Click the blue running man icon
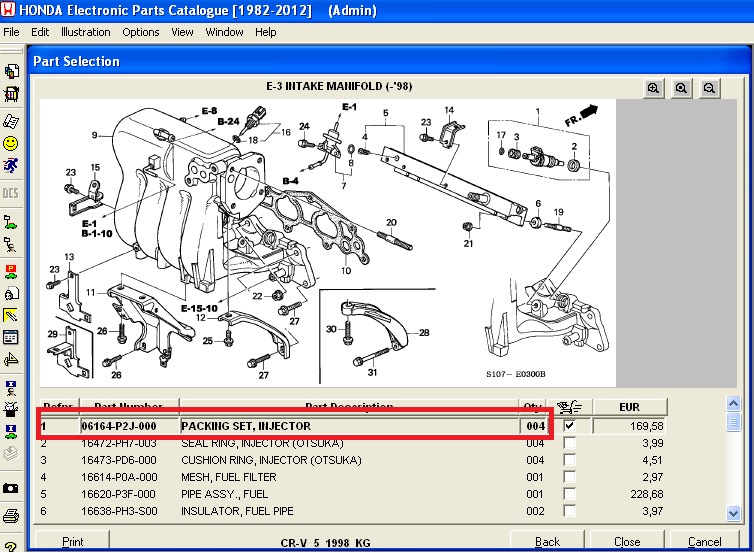 (x=11, y=165)
